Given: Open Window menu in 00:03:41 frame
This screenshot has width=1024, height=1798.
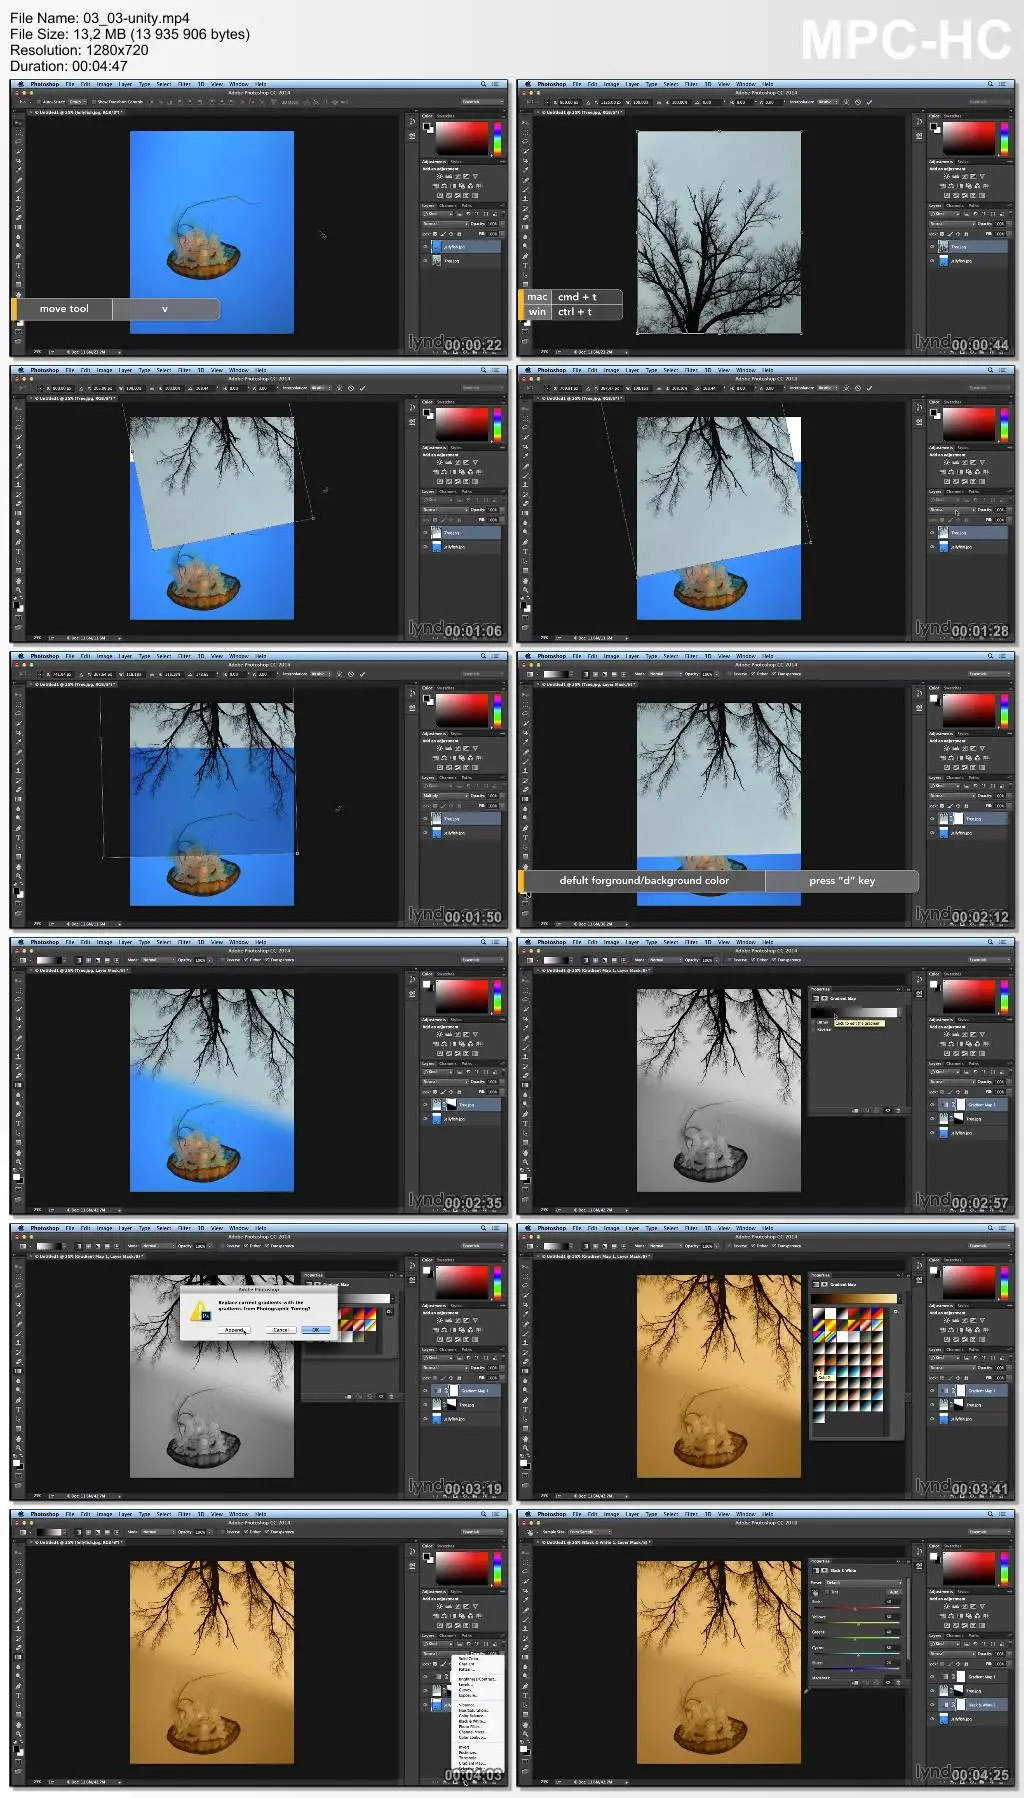Looking at the screenshot, I should pos(745,1228).
